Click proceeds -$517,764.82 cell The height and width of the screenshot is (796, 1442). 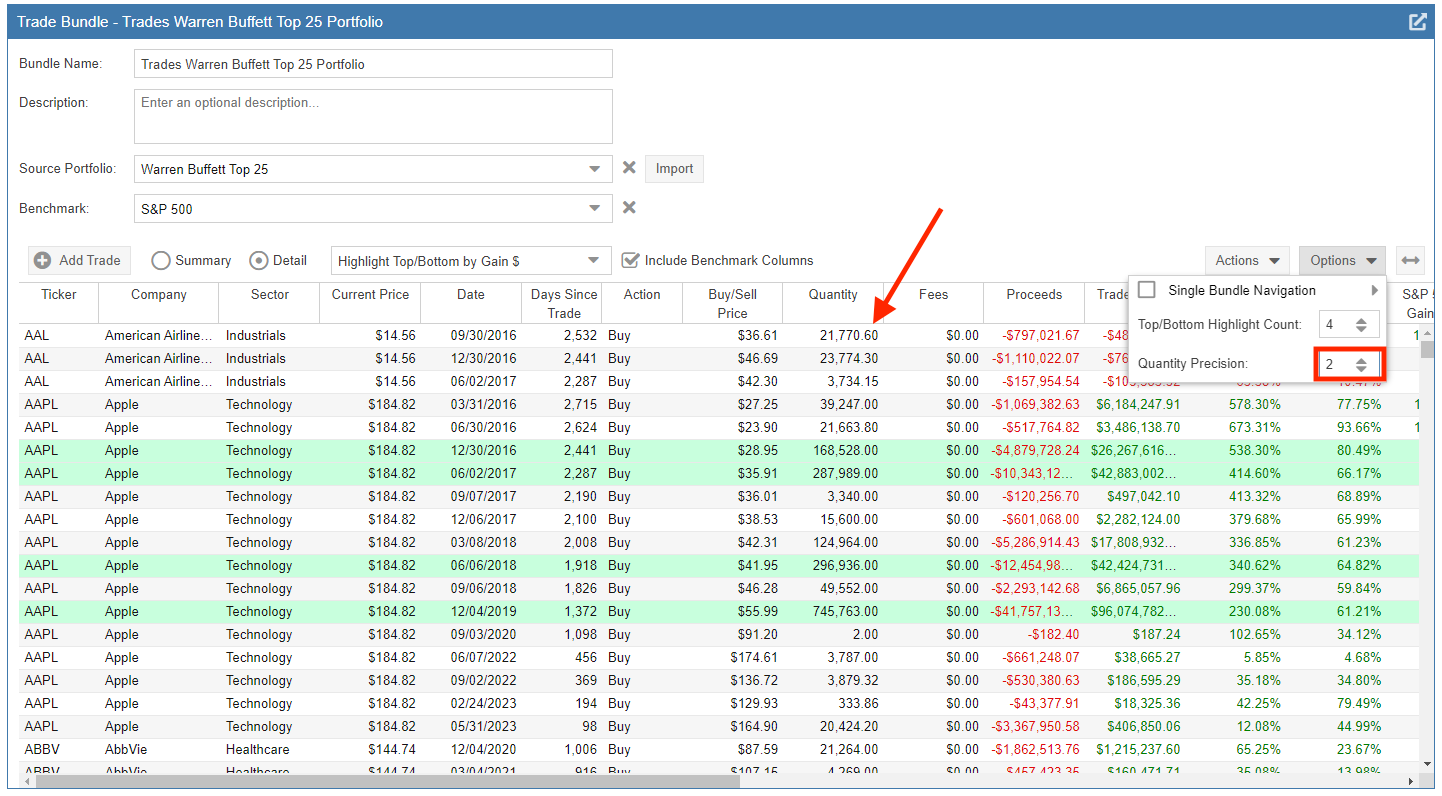1035,427
